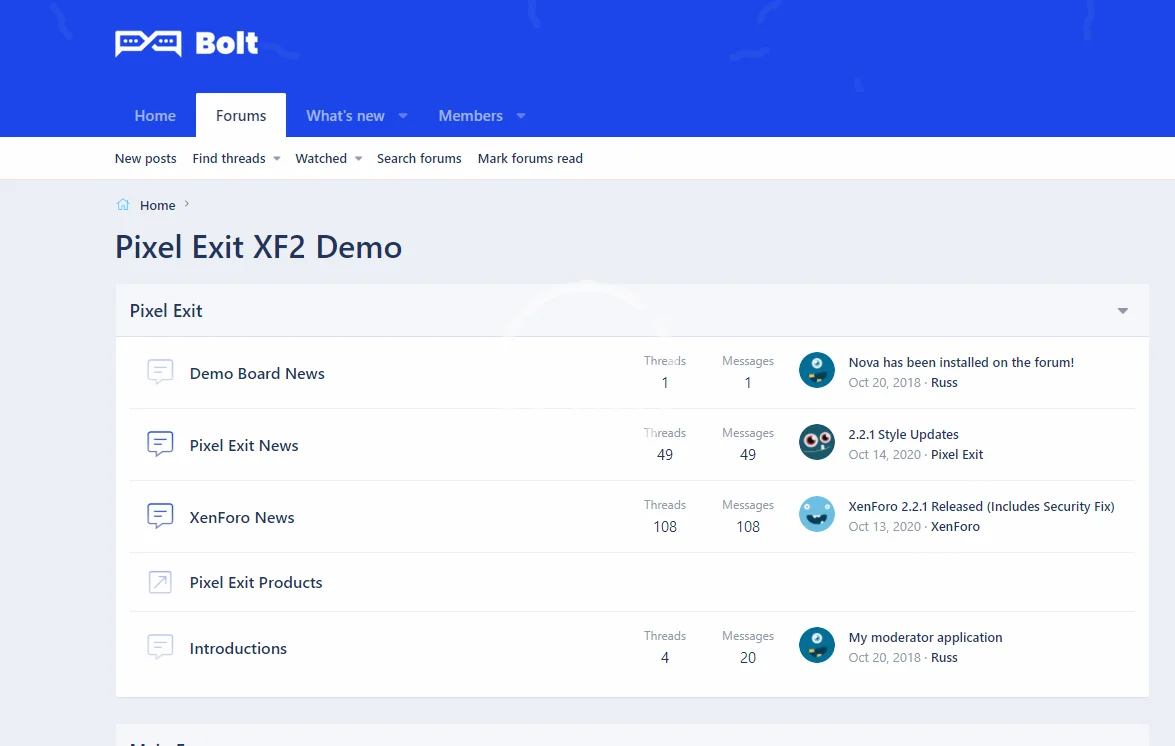The width and height of the screenshot is (1175, 746).
Task: Click the Demo Board News forum icon
Action: tap(160, 373)
